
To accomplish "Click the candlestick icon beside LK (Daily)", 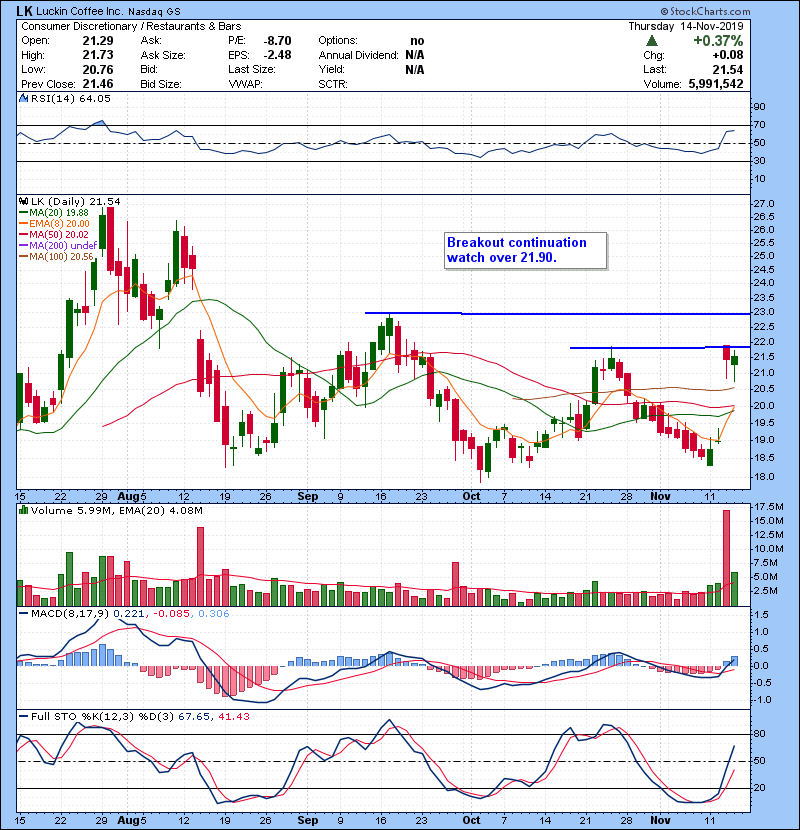I will click(23, 201).
